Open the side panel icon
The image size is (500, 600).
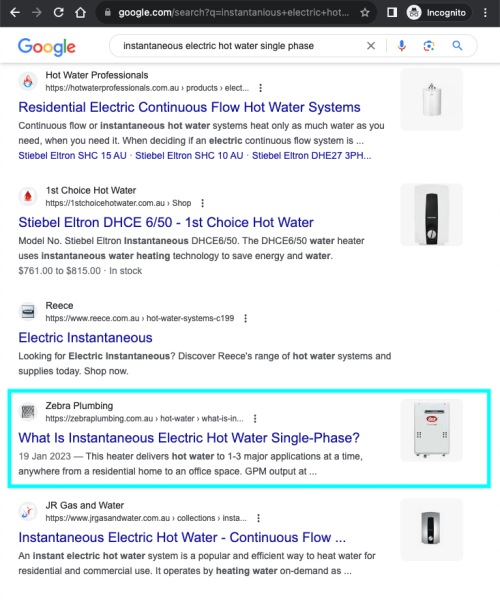pyautogui.click(x=392, y=13)
